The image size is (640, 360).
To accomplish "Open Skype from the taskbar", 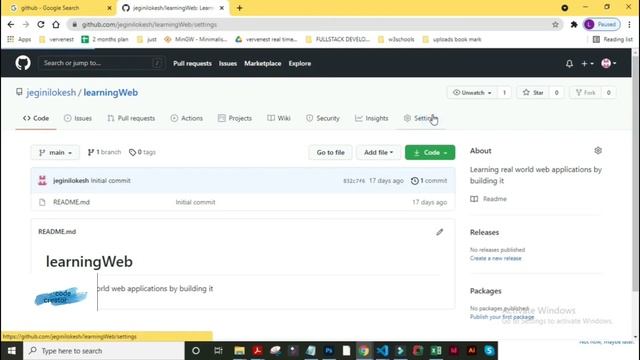I will [489, 351].
